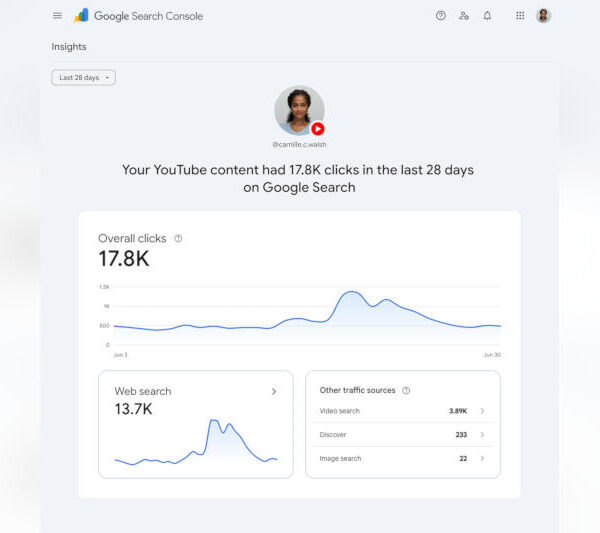This screenshot has width=600, height=533.
Task: Open the Google apps grid
Action: 520,16
